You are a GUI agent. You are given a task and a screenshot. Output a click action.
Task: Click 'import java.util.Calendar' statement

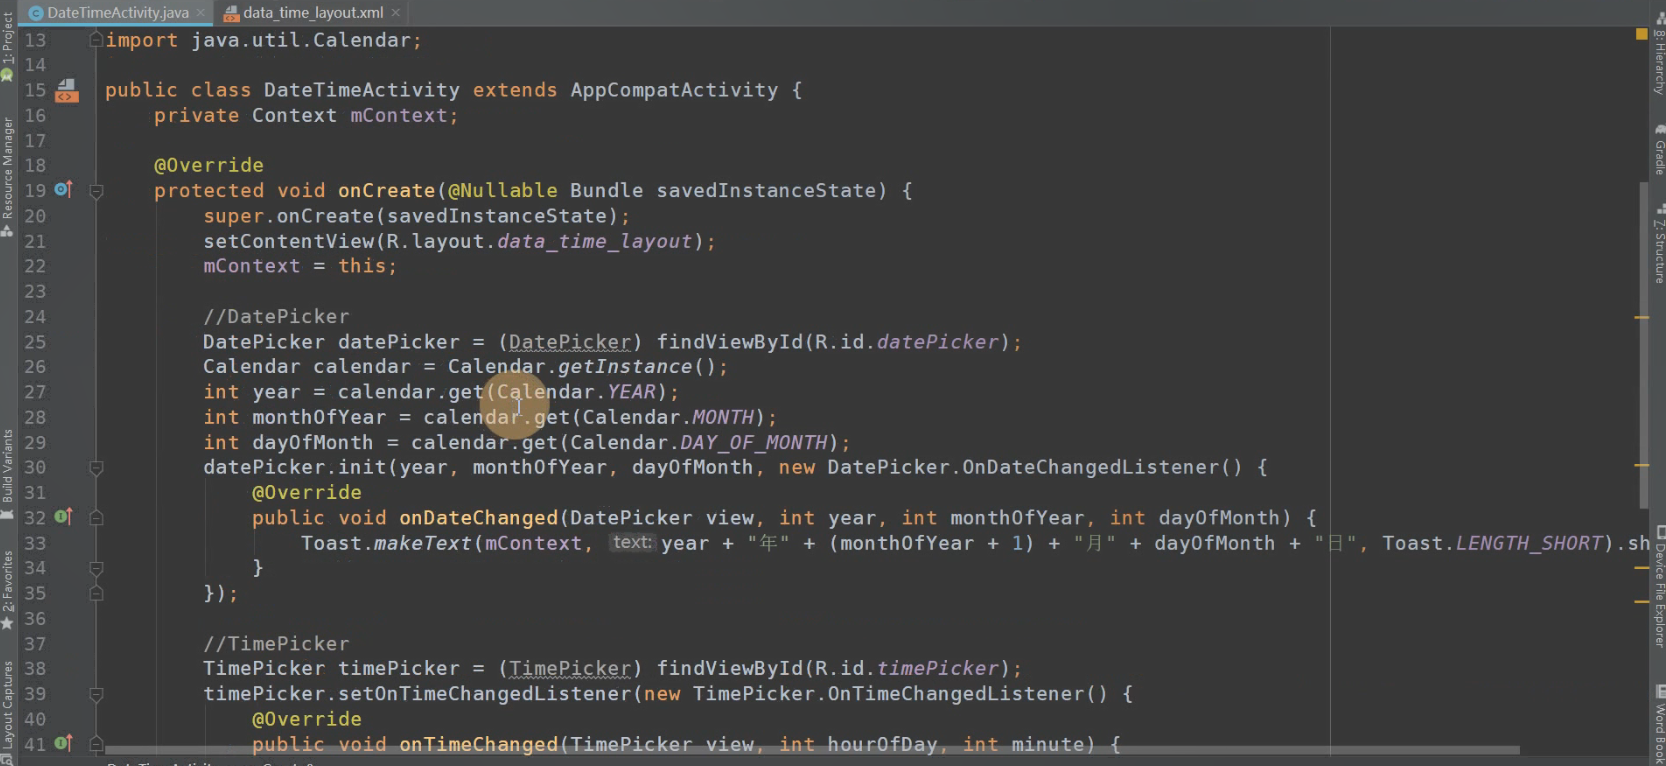tap(264, 40)
